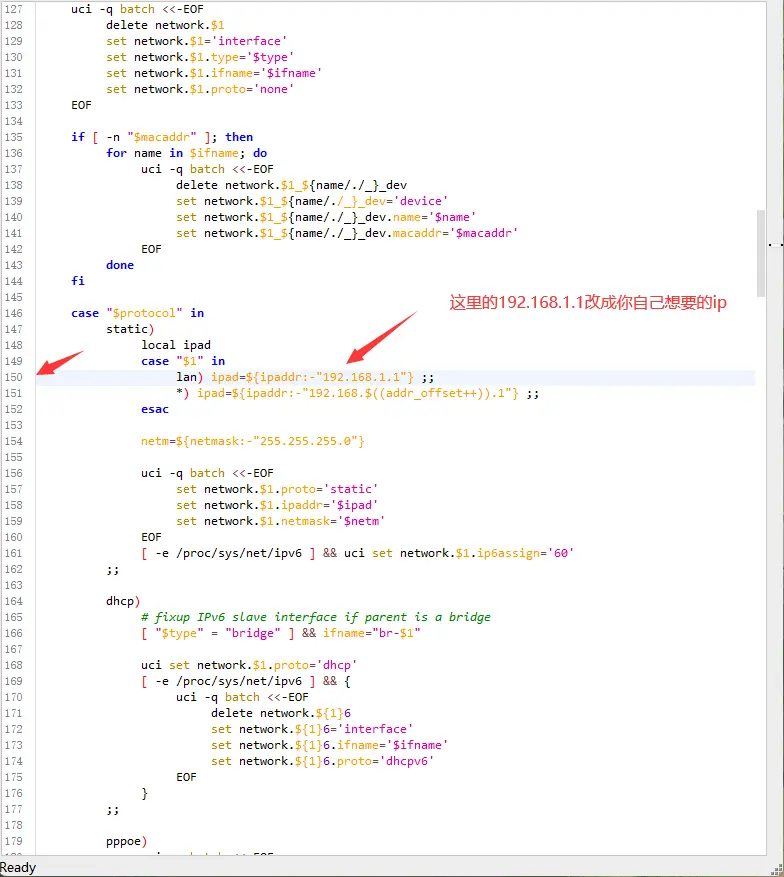
Task: Click the line setting netmask='$netm'
Action: (x=280, y=522)
